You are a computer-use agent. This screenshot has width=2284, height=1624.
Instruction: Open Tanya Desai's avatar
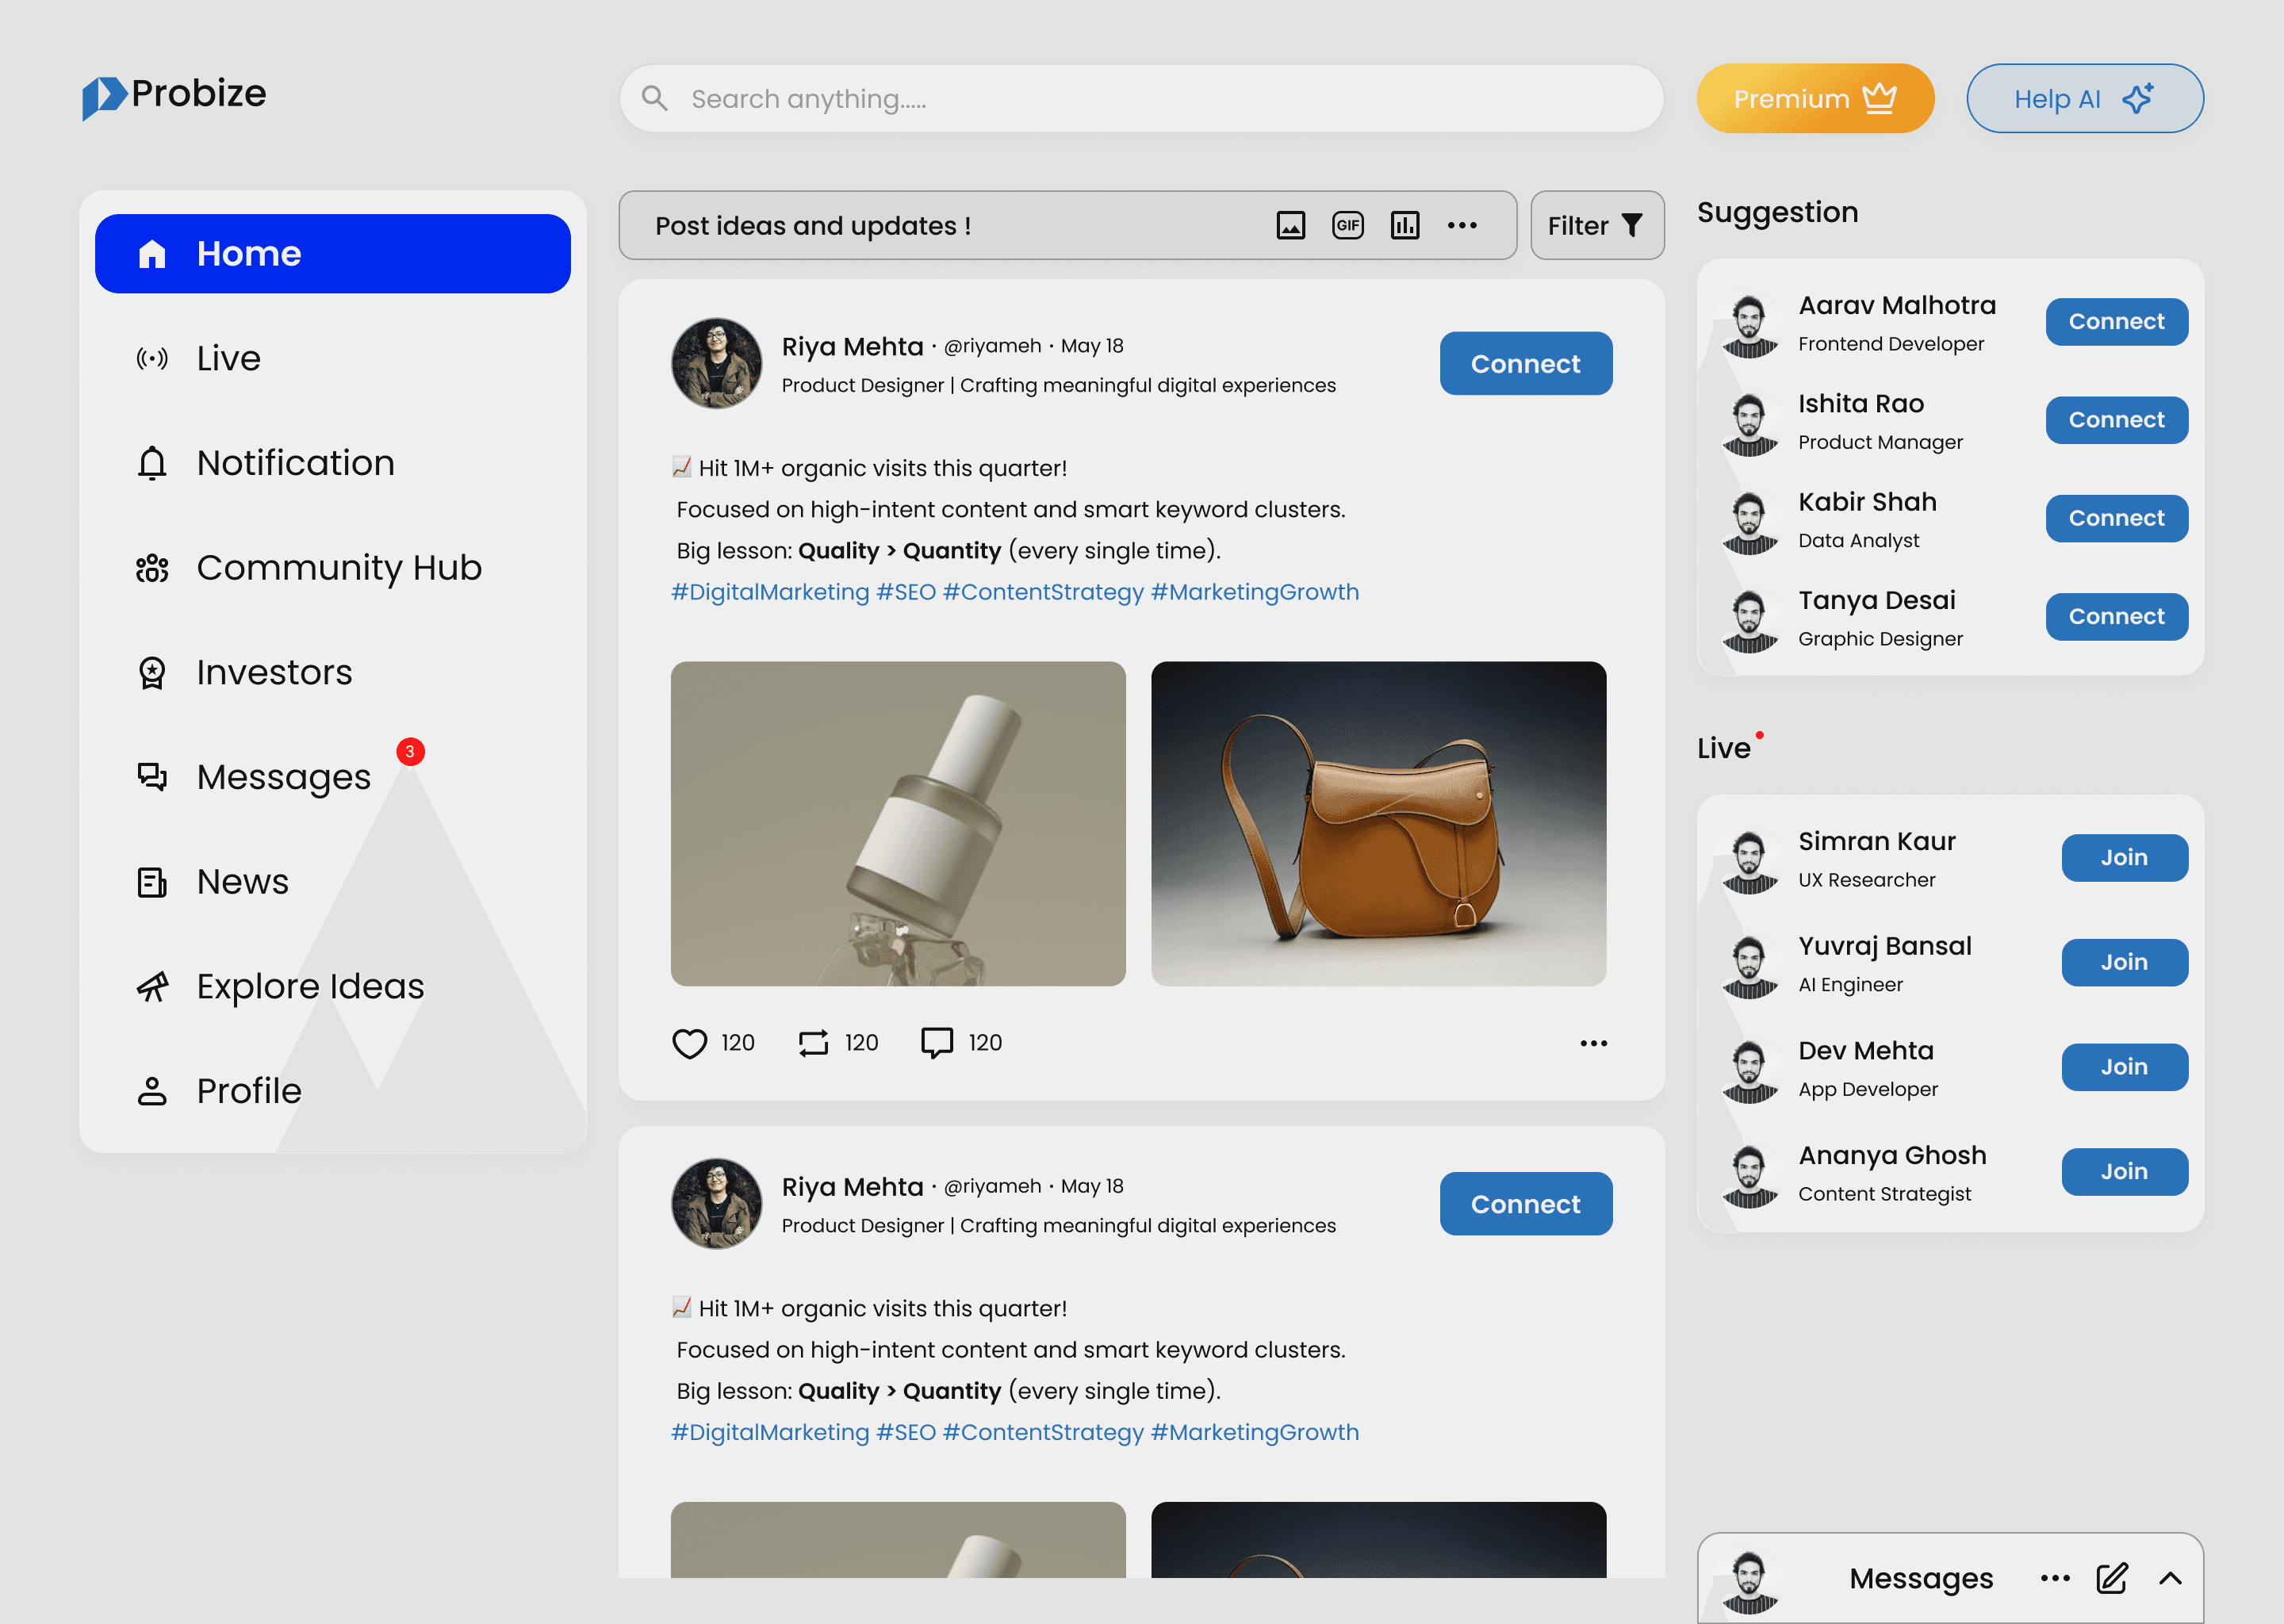click(x=1749, y=620)
